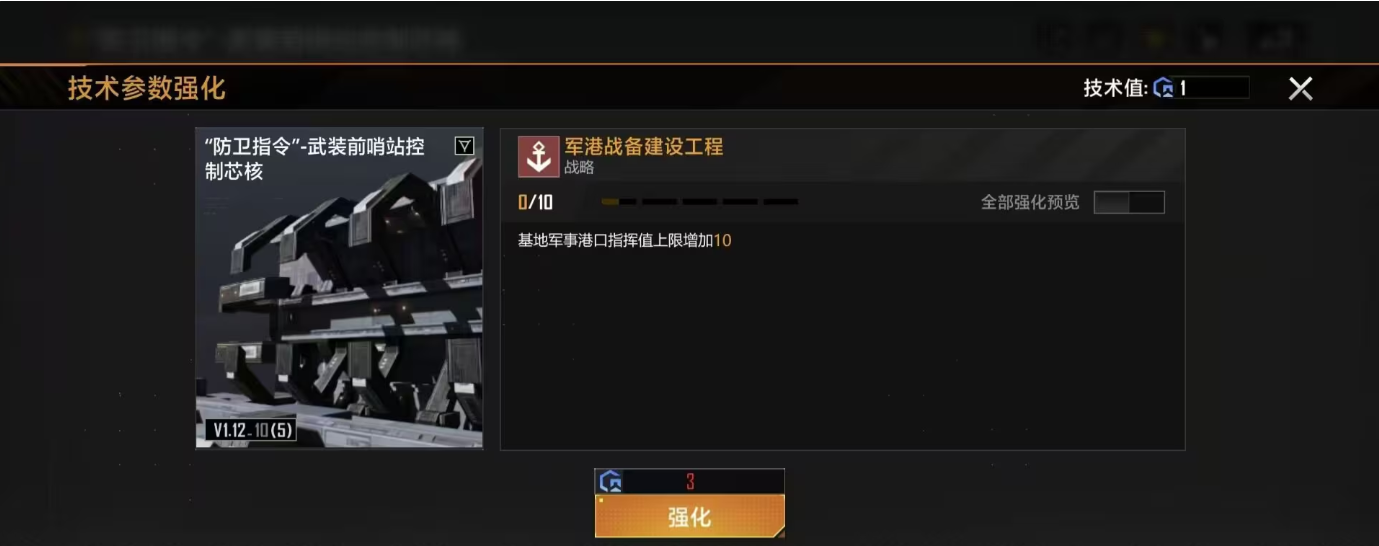
Task: Click the 基地军事港口指挥值 effect description
Action: (x=625, y=240)
